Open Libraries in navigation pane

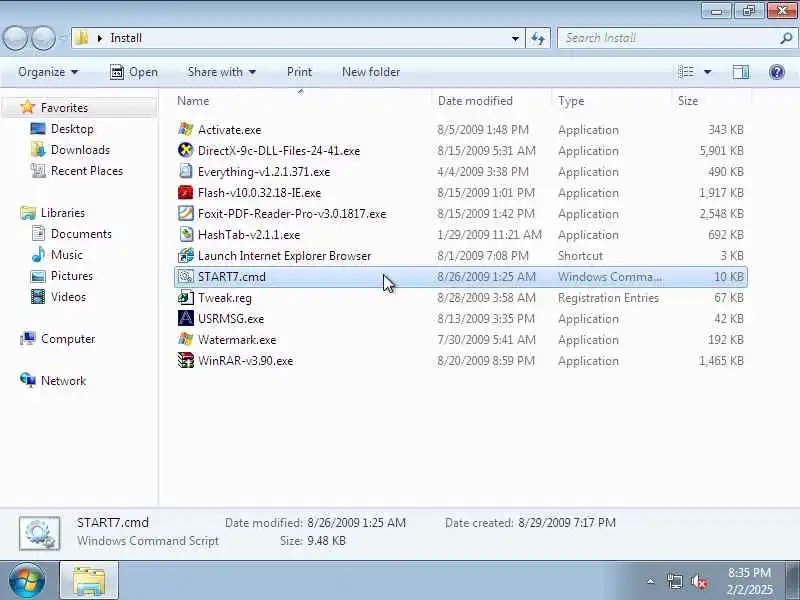(63, 212)
